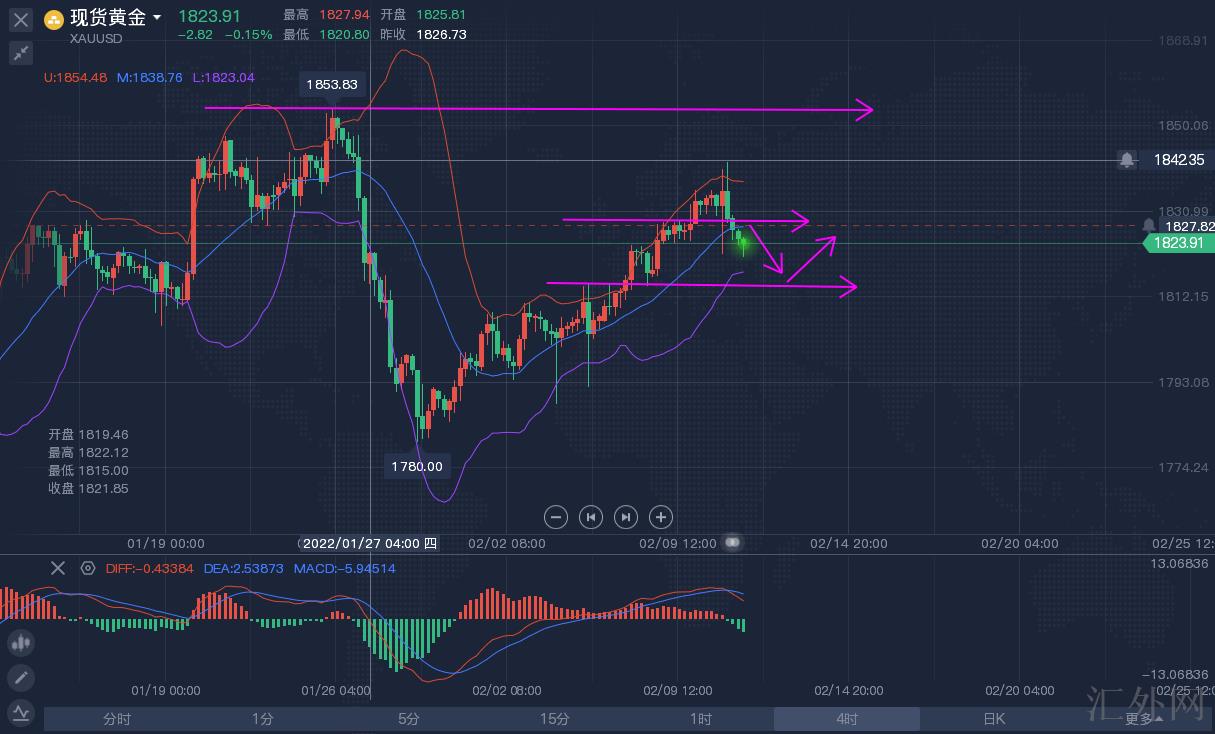Screen dimensions: 1215x734
Task: Switch to 日K timeframe tab
Action: pos(993,719)
